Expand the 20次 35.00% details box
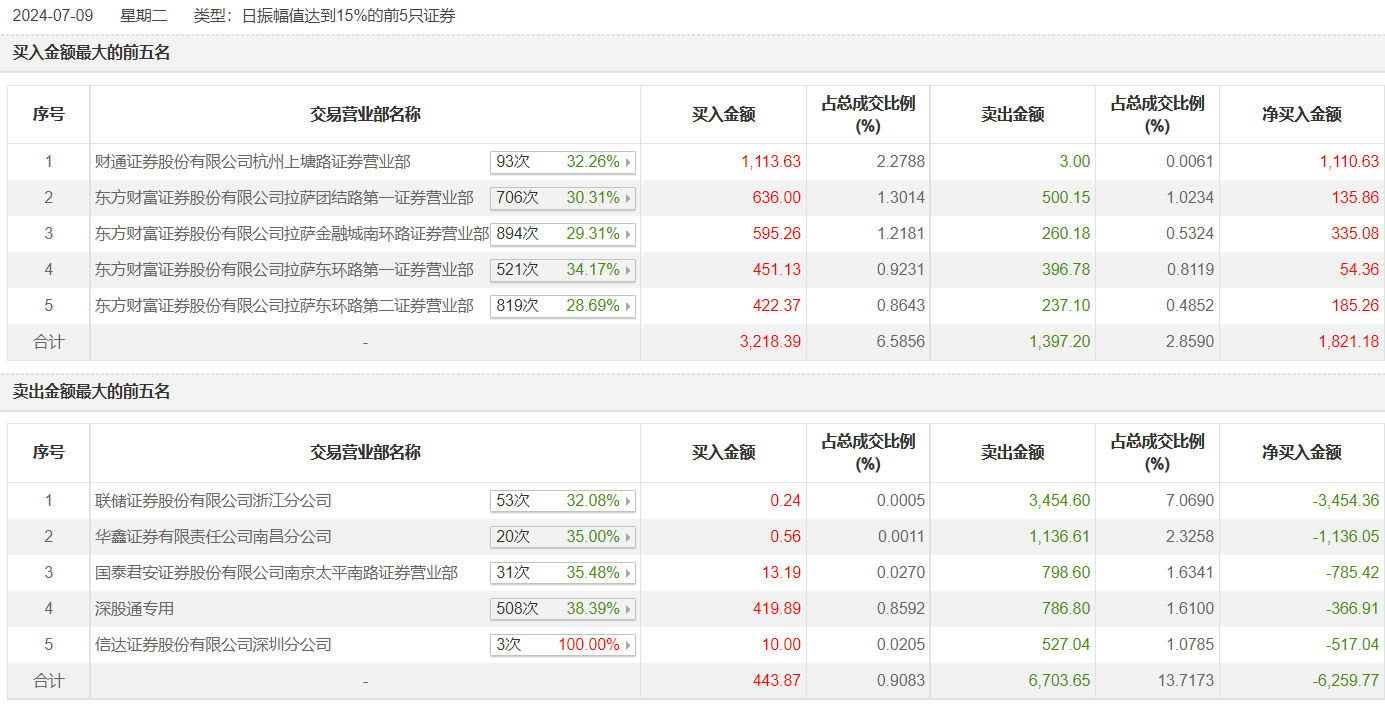 pyautogui.click(x=563, y=537)
